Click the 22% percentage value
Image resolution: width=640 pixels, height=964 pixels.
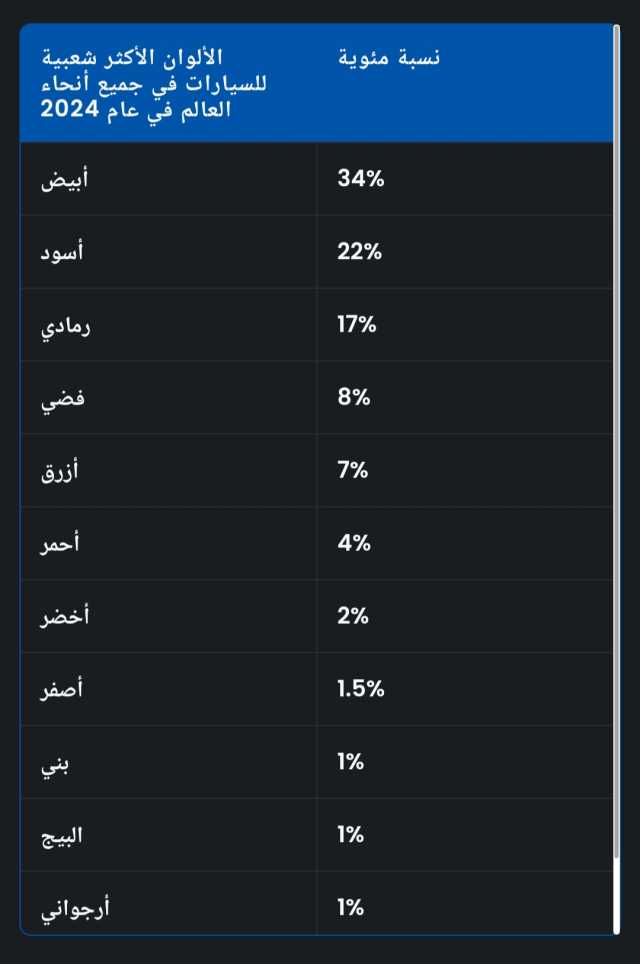click(360, 251)
